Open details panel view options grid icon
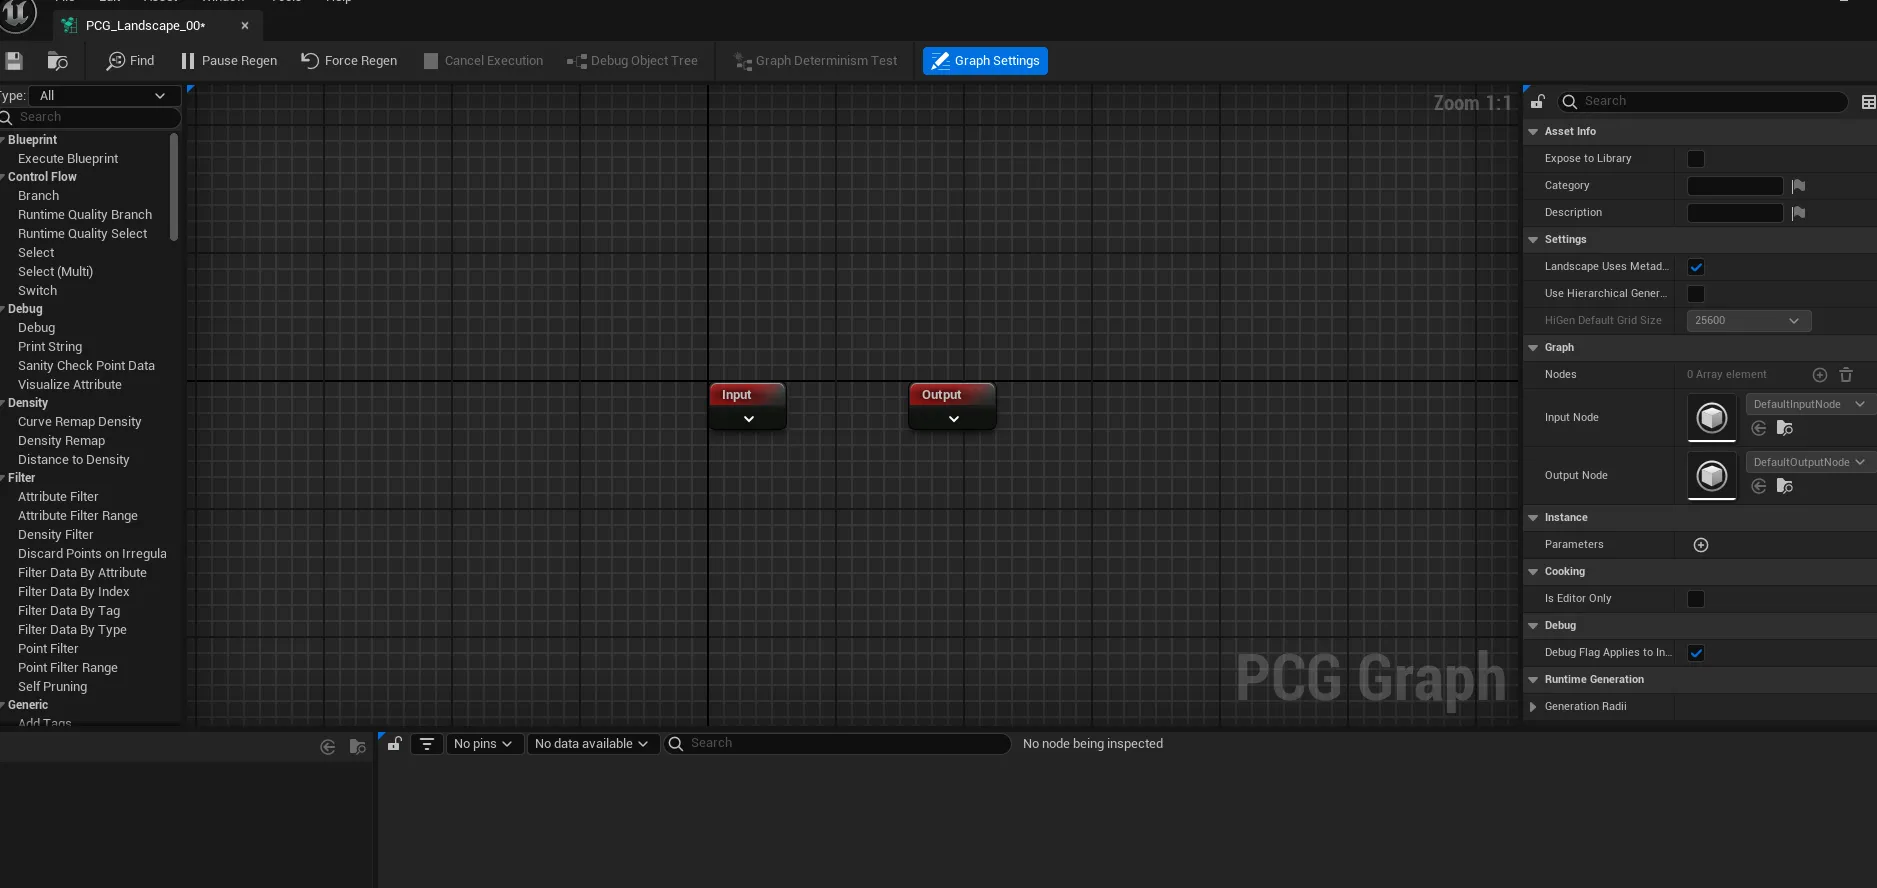Image resolution: width=1877 pixels, height=888 pixels. tap(1867, 102)
